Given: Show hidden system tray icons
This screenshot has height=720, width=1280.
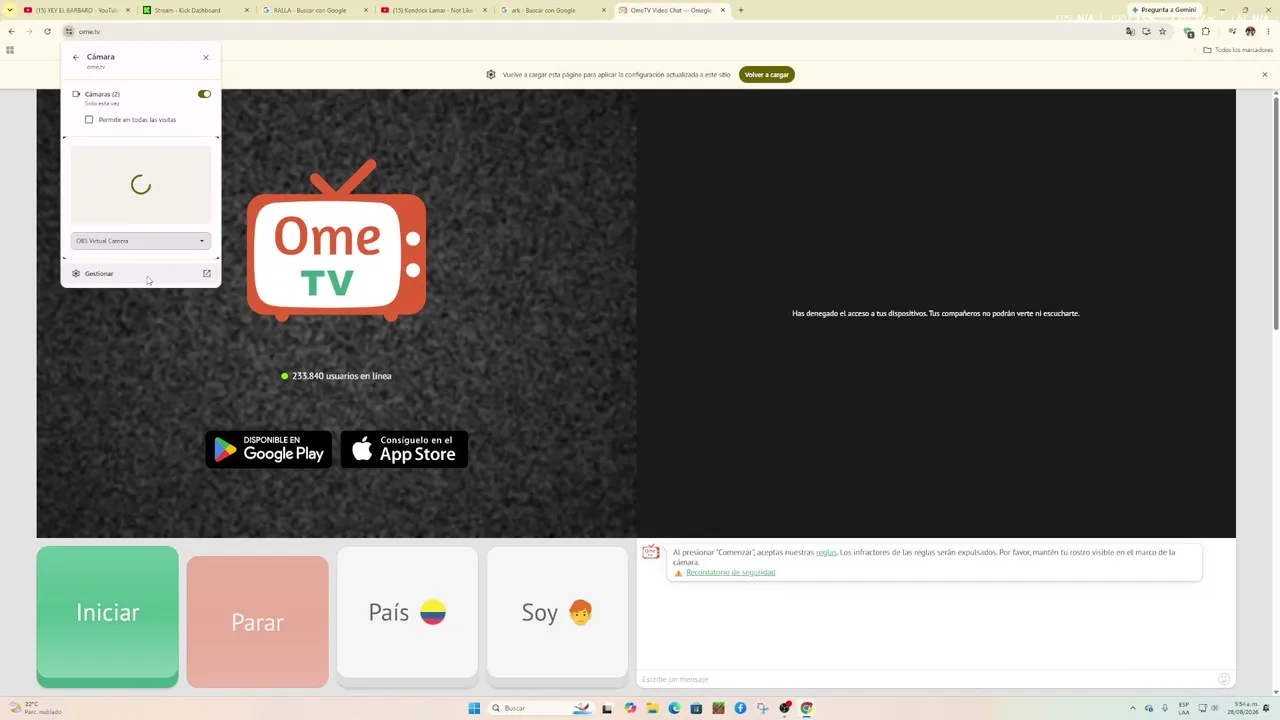Looking at the screenshot, I should coord(1133,708).
